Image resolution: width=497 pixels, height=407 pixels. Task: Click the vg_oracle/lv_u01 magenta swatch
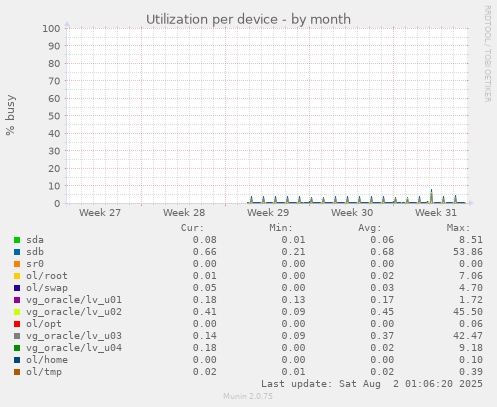pyautogui.click(x=17, y=300)
